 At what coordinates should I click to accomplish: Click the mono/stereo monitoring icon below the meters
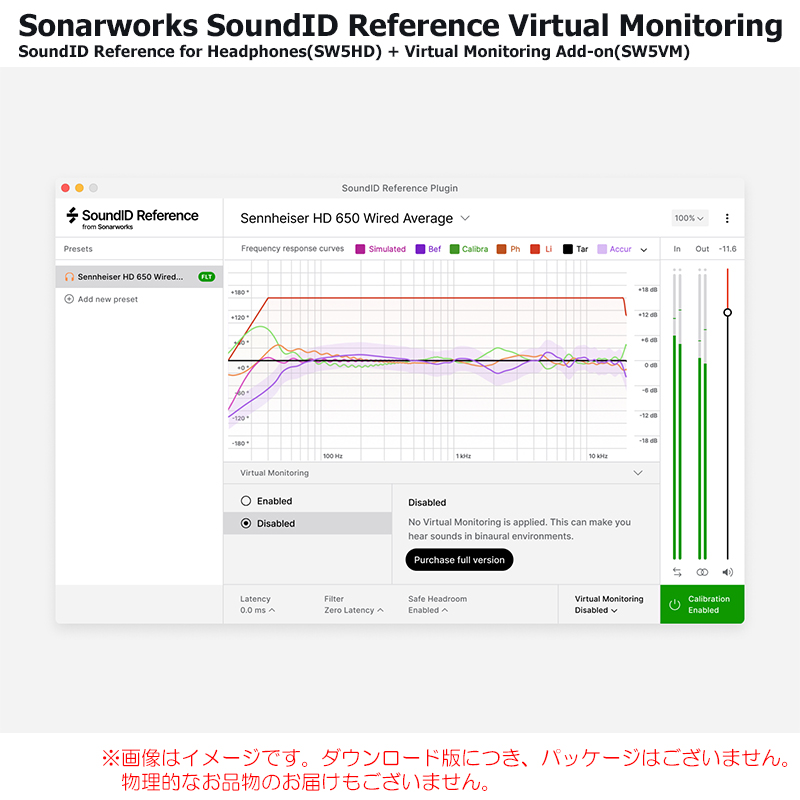(x=702, y=572)
